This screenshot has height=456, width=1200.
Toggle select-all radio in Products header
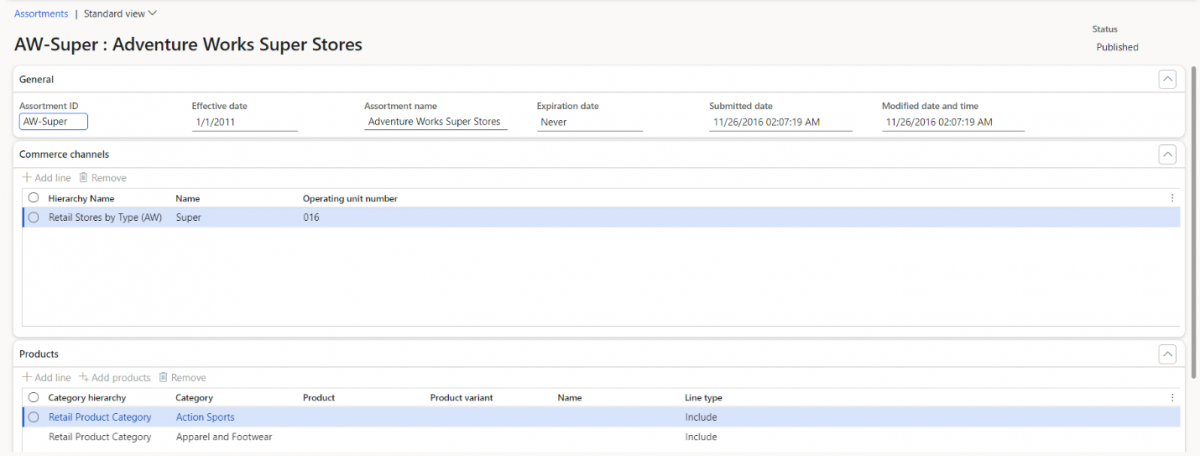33,397
